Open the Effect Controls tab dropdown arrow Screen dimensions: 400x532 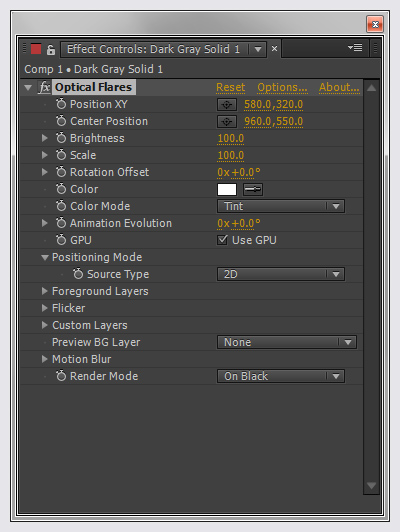258,50
